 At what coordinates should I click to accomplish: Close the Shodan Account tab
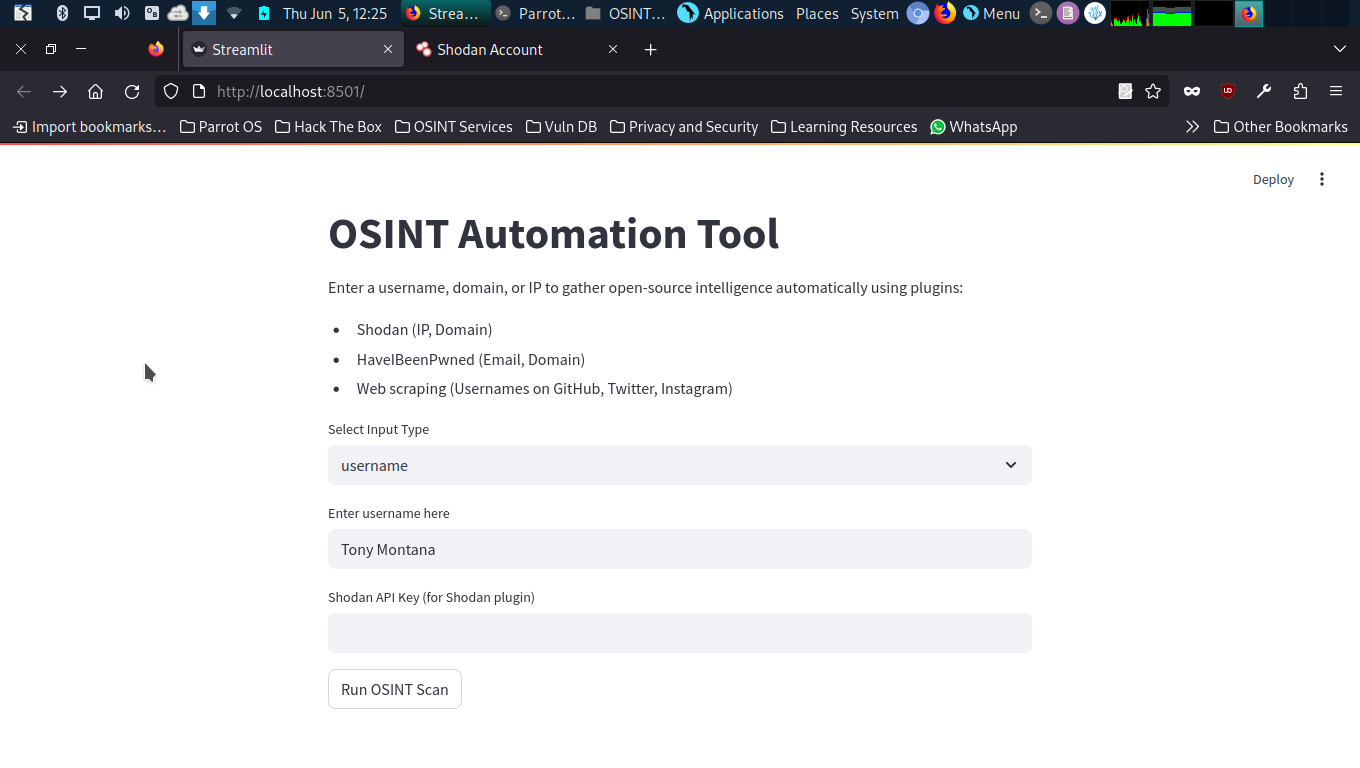[613, 49]
